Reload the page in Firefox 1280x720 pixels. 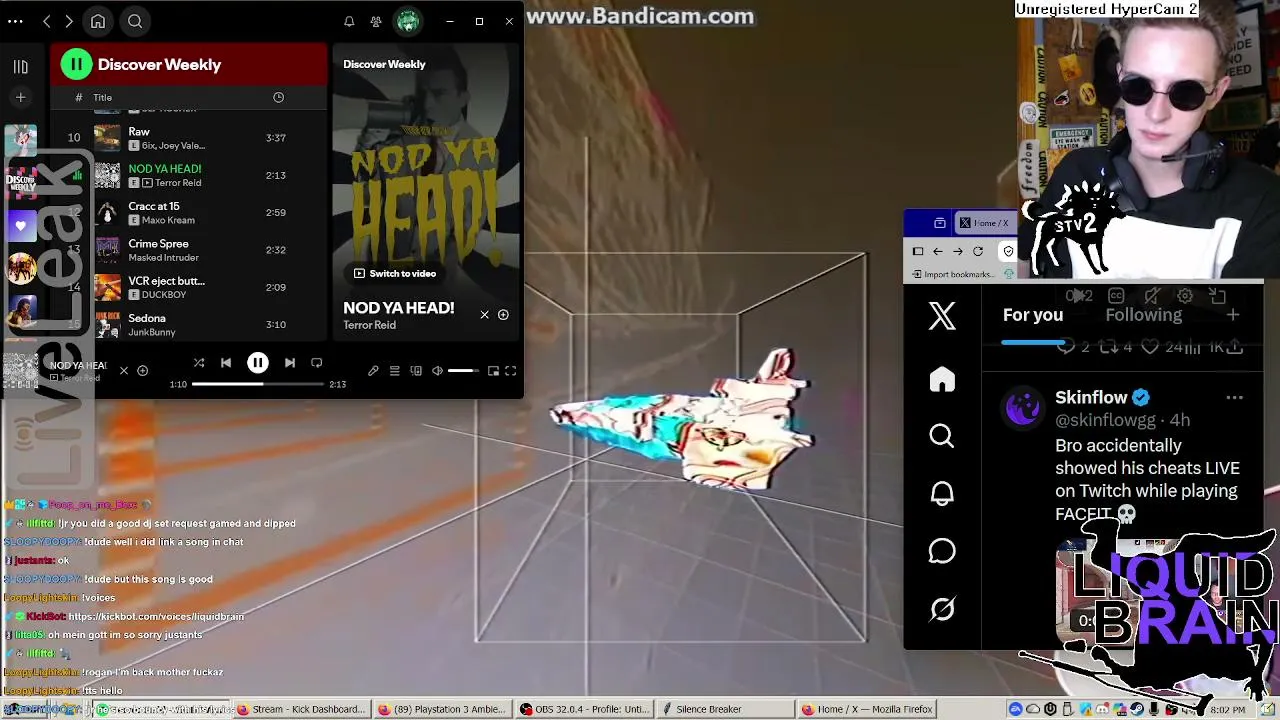click(x=978, y=251)
